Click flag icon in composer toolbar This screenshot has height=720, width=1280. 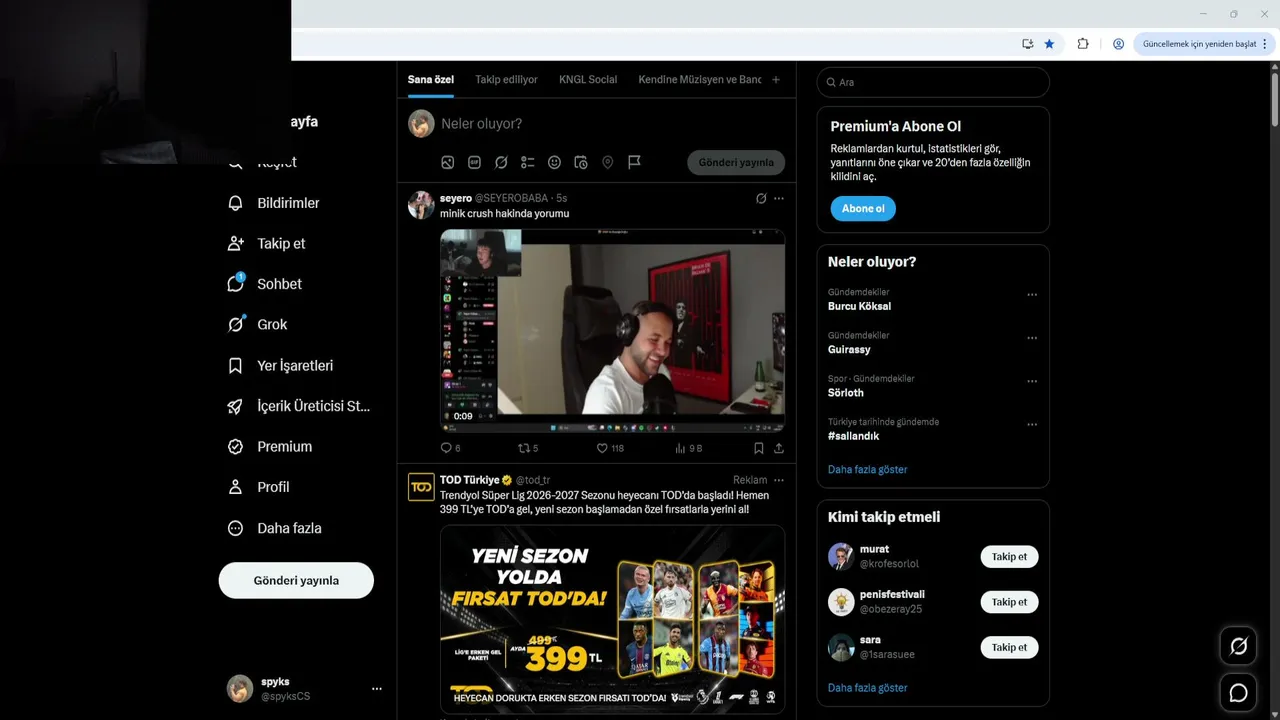click(634, 162)
